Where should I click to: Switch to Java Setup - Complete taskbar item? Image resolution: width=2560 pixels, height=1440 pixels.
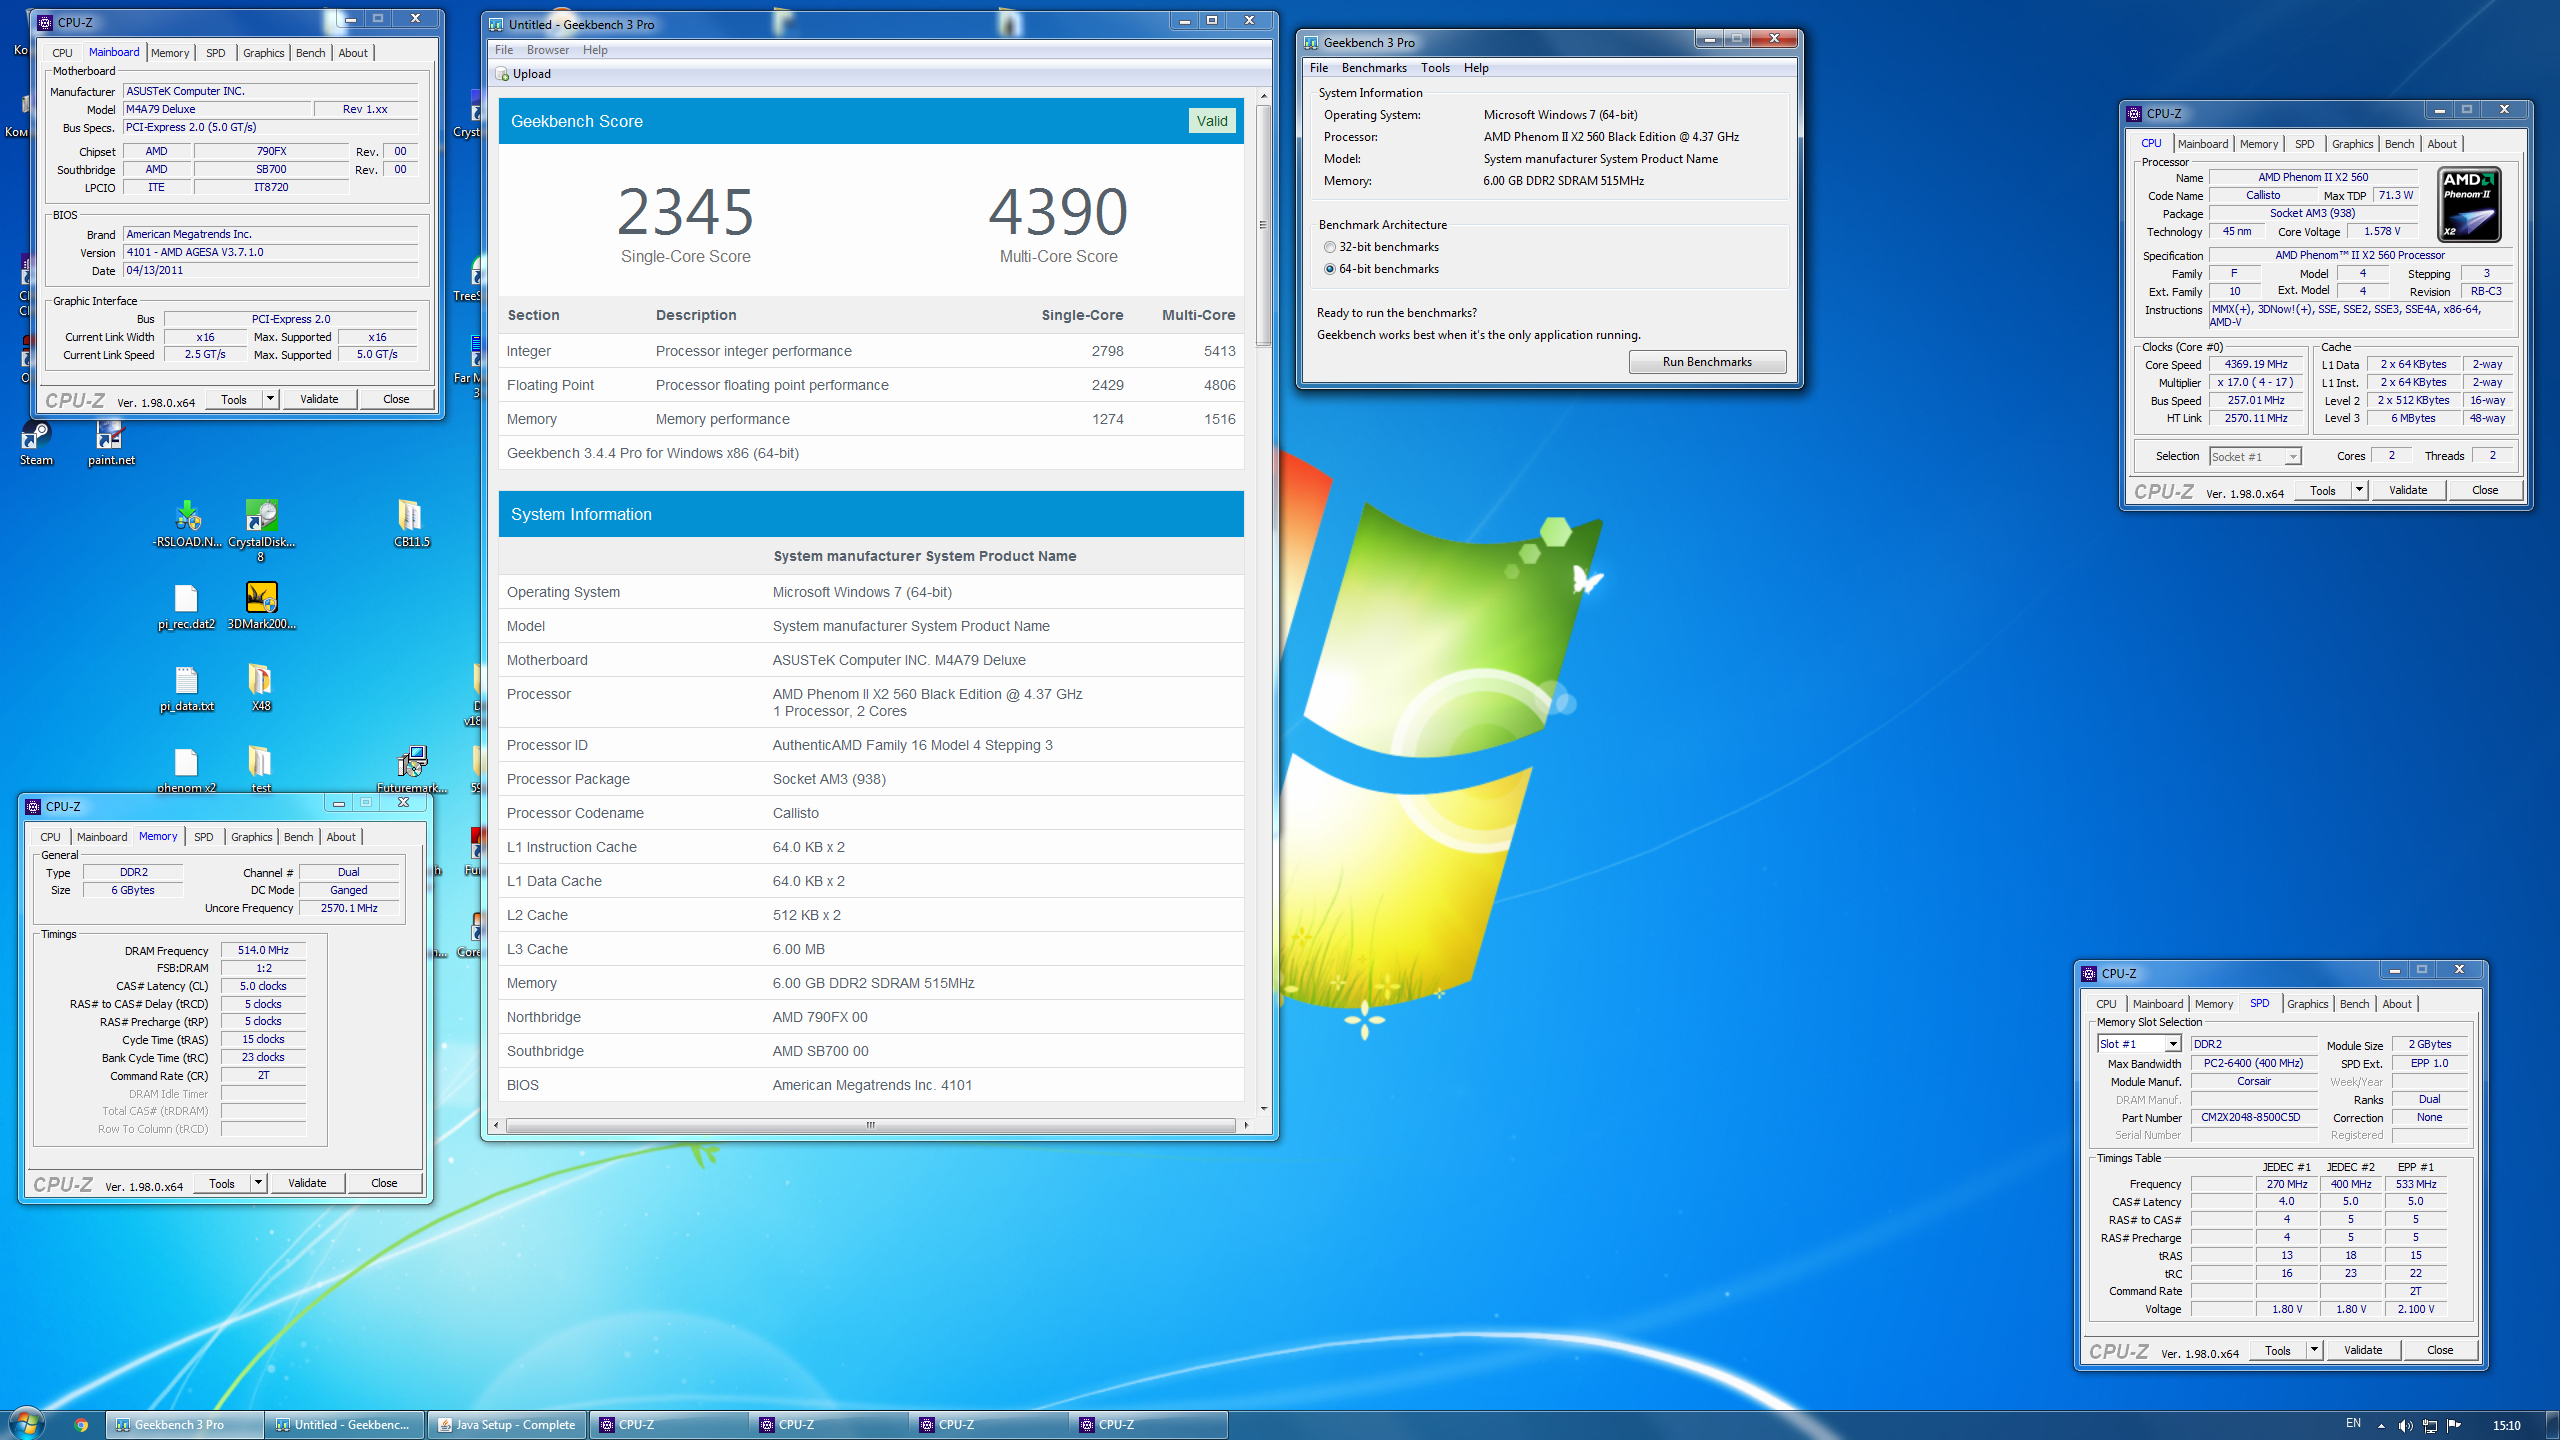click(507, 1425)
